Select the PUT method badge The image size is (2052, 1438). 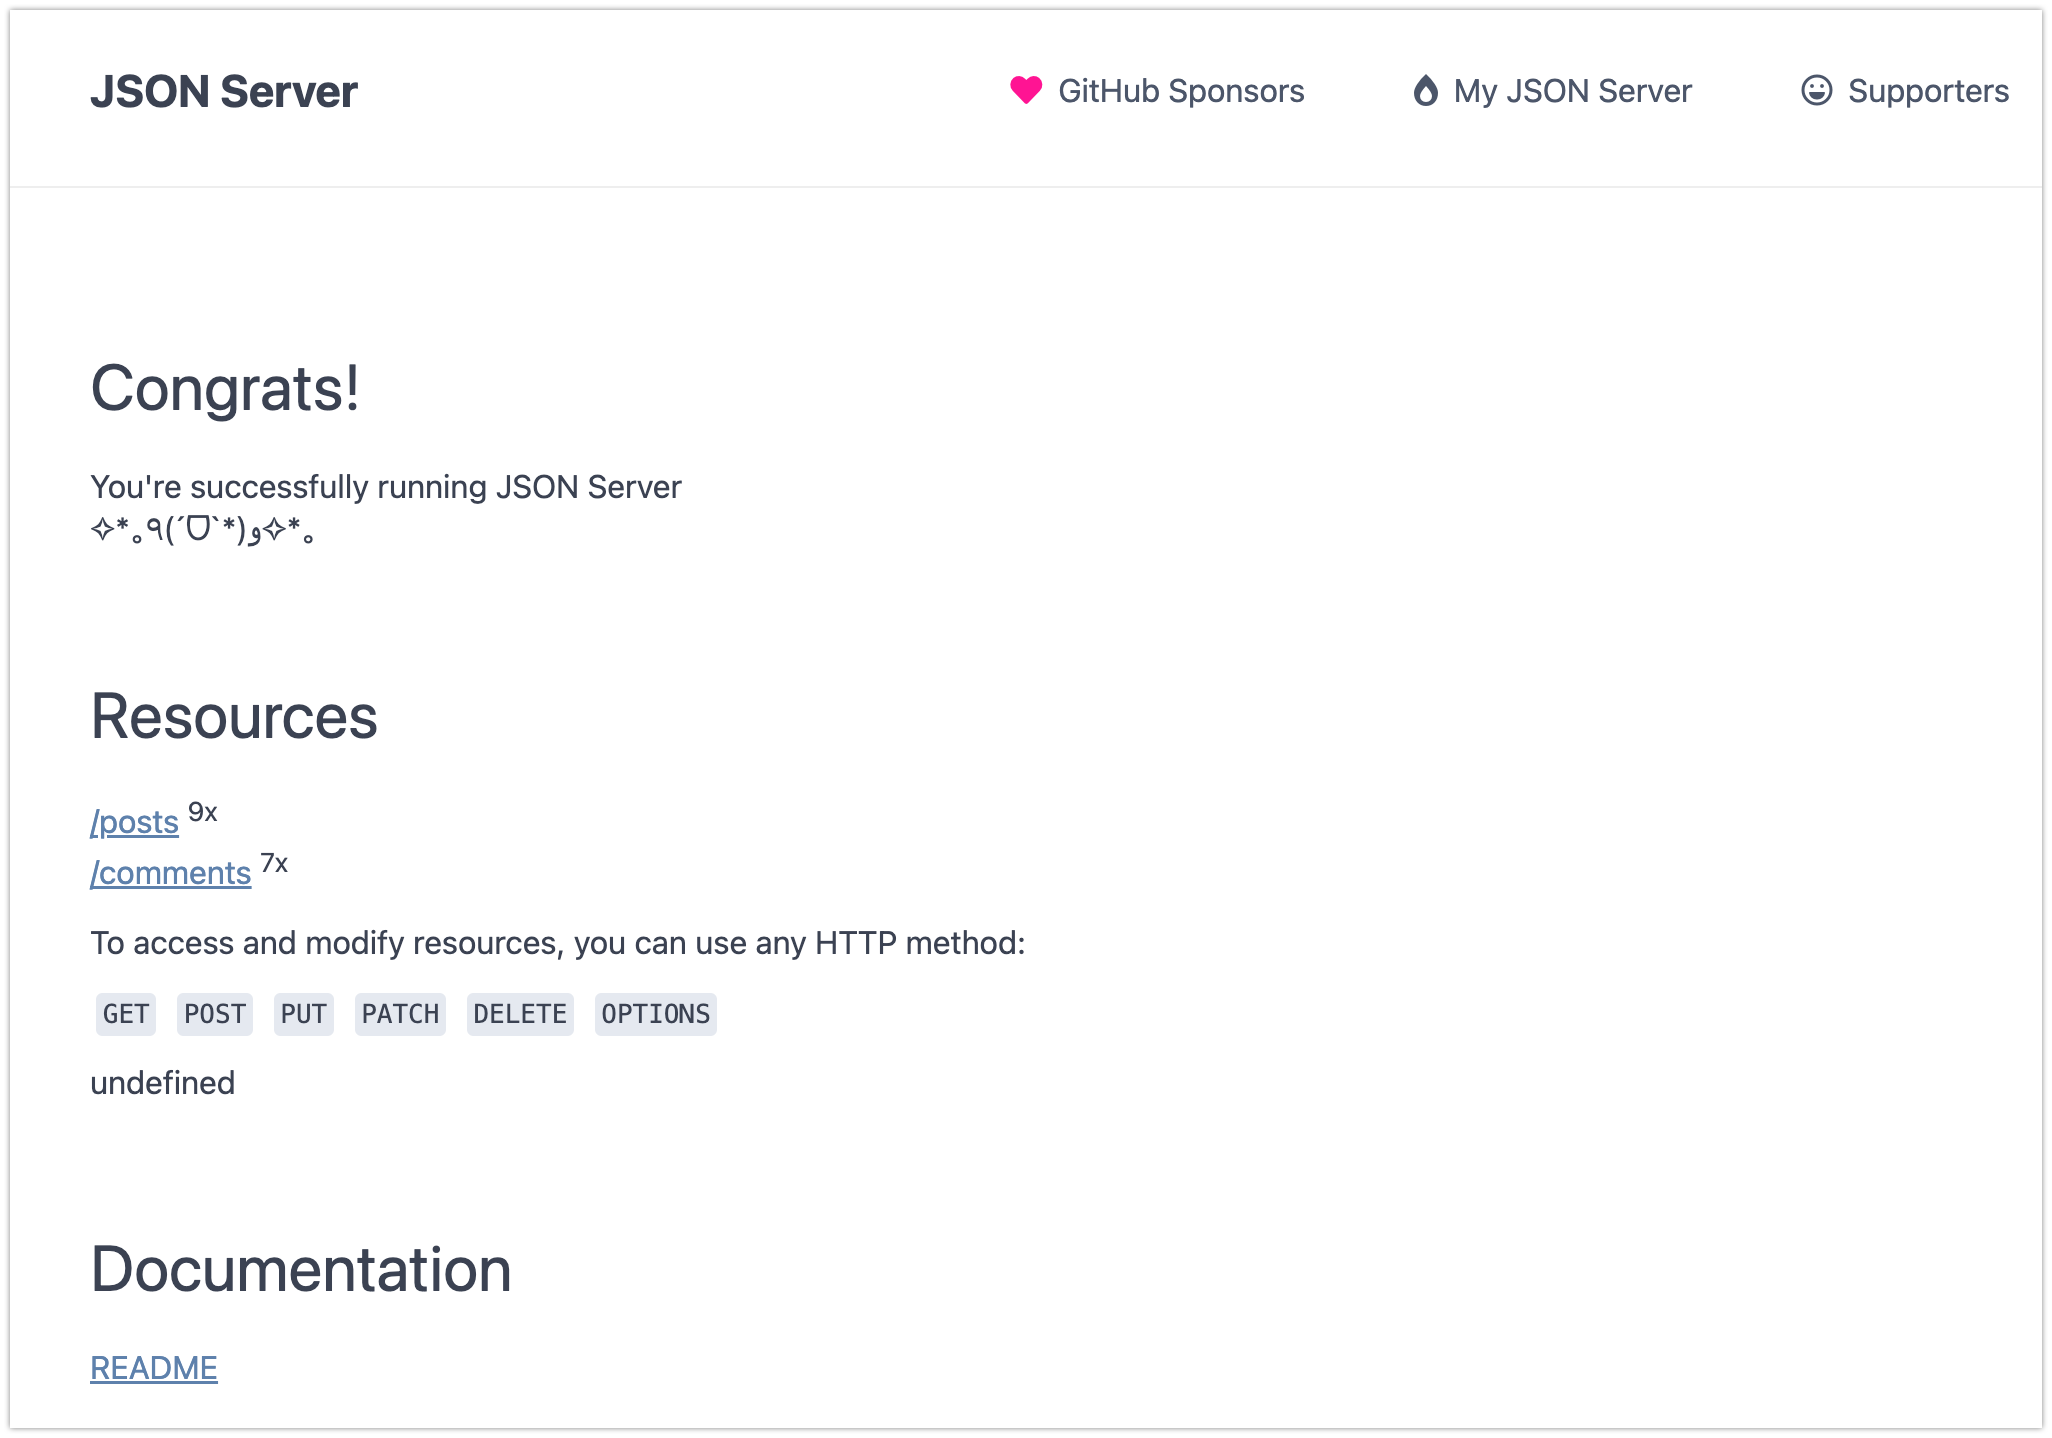click(303, 1014)
